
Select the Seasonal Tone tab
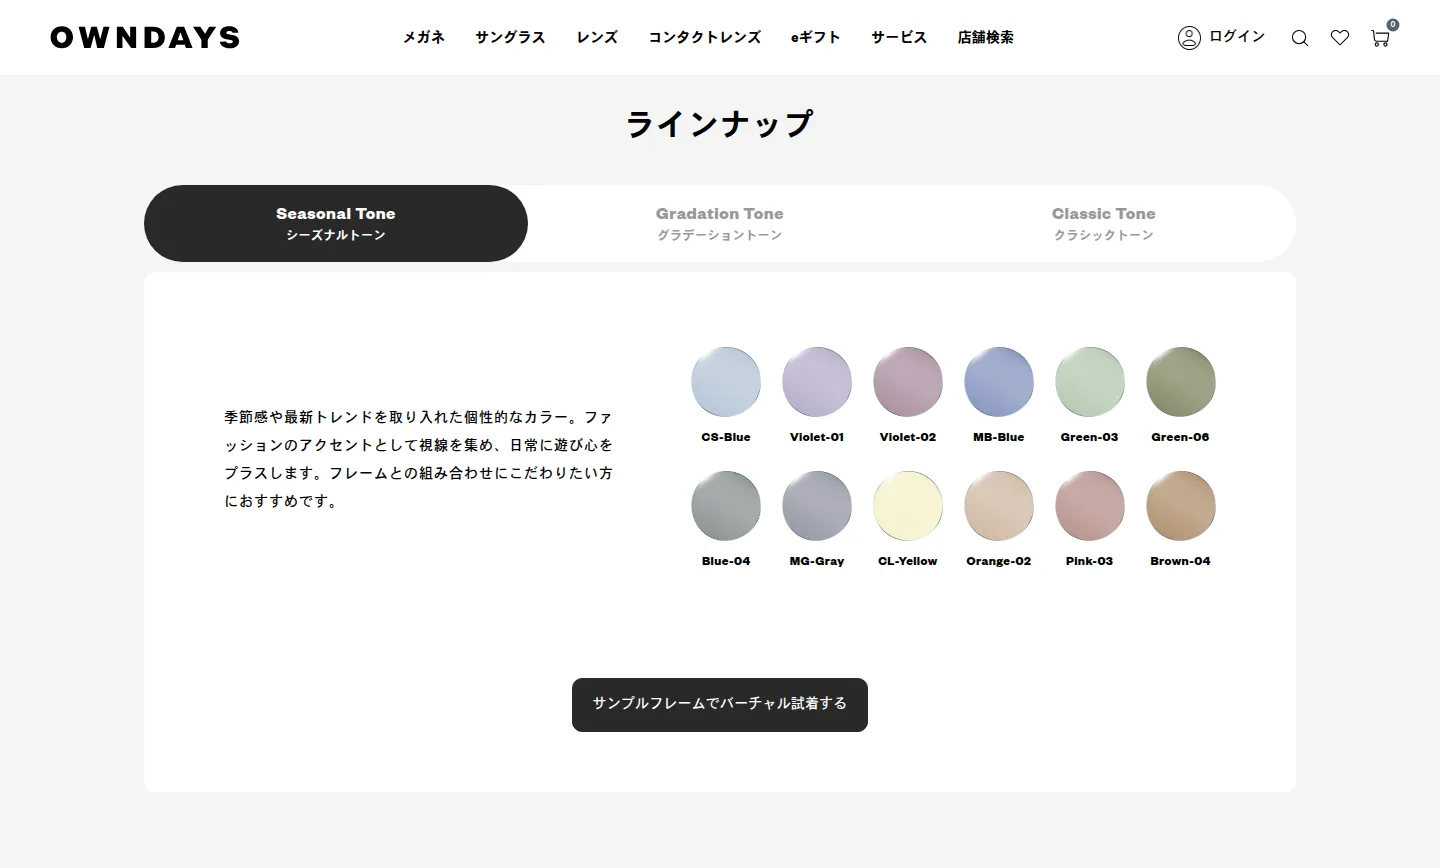pos(336,223)
